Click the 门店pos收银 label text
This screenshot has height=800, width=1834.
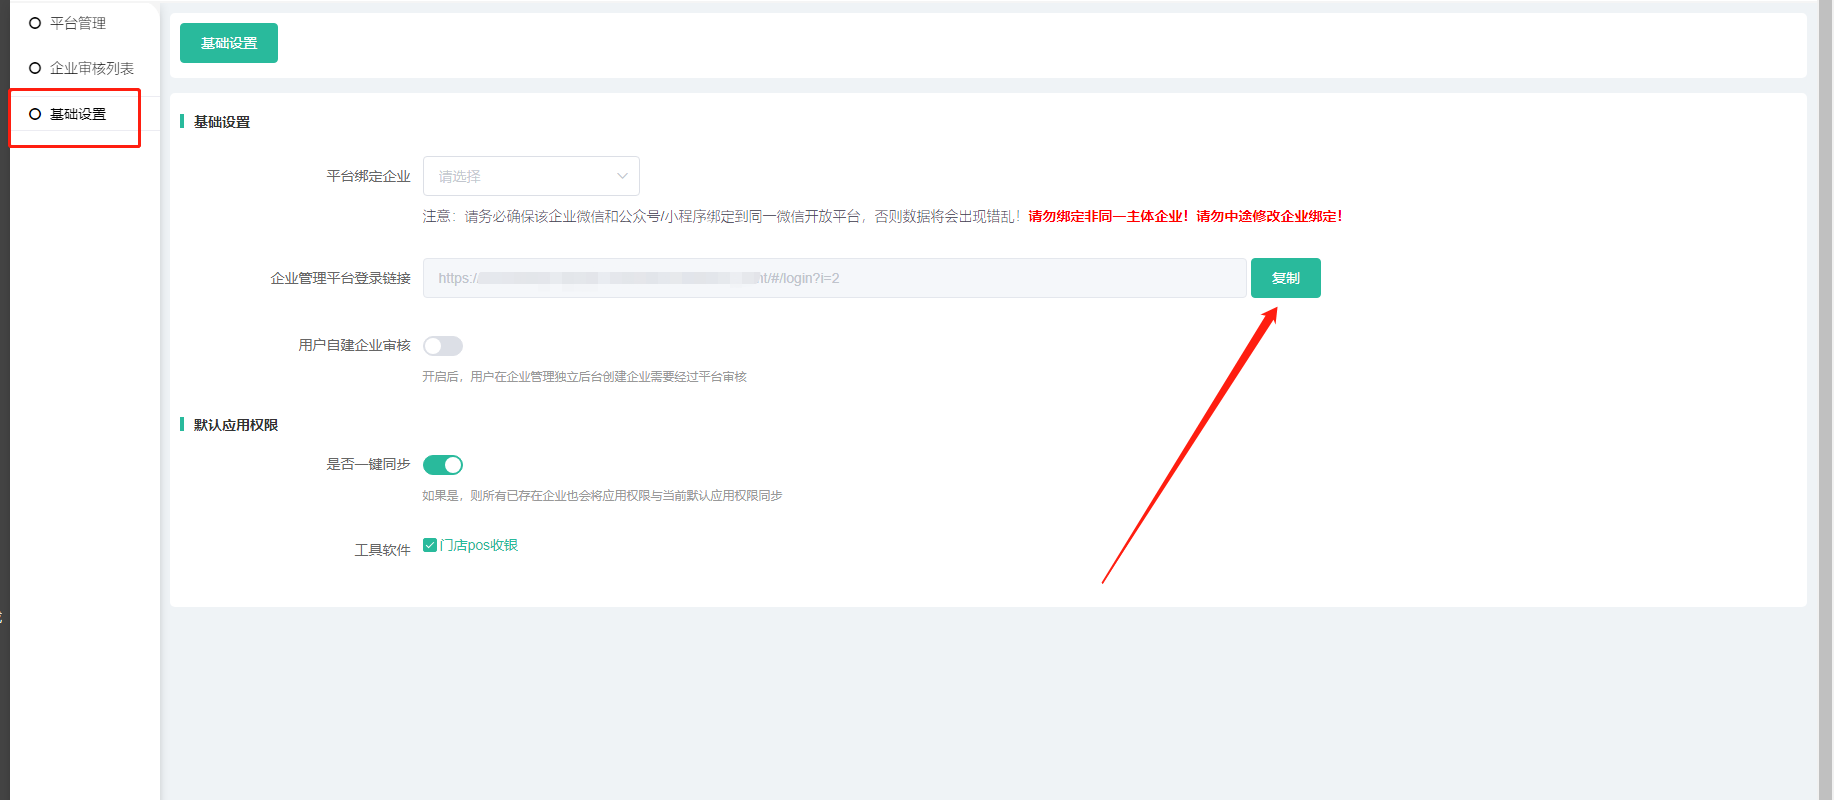(x=479, y=545)
